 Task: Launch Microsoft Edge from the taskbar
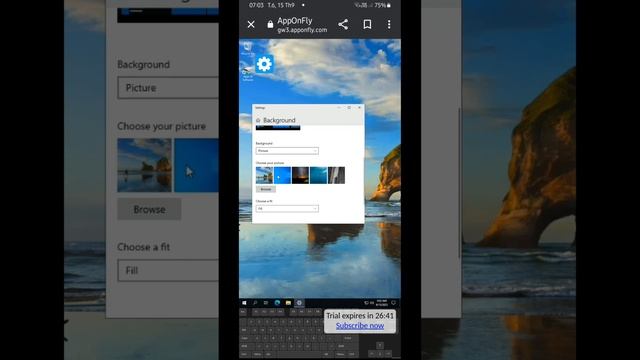tap(277, 303)
